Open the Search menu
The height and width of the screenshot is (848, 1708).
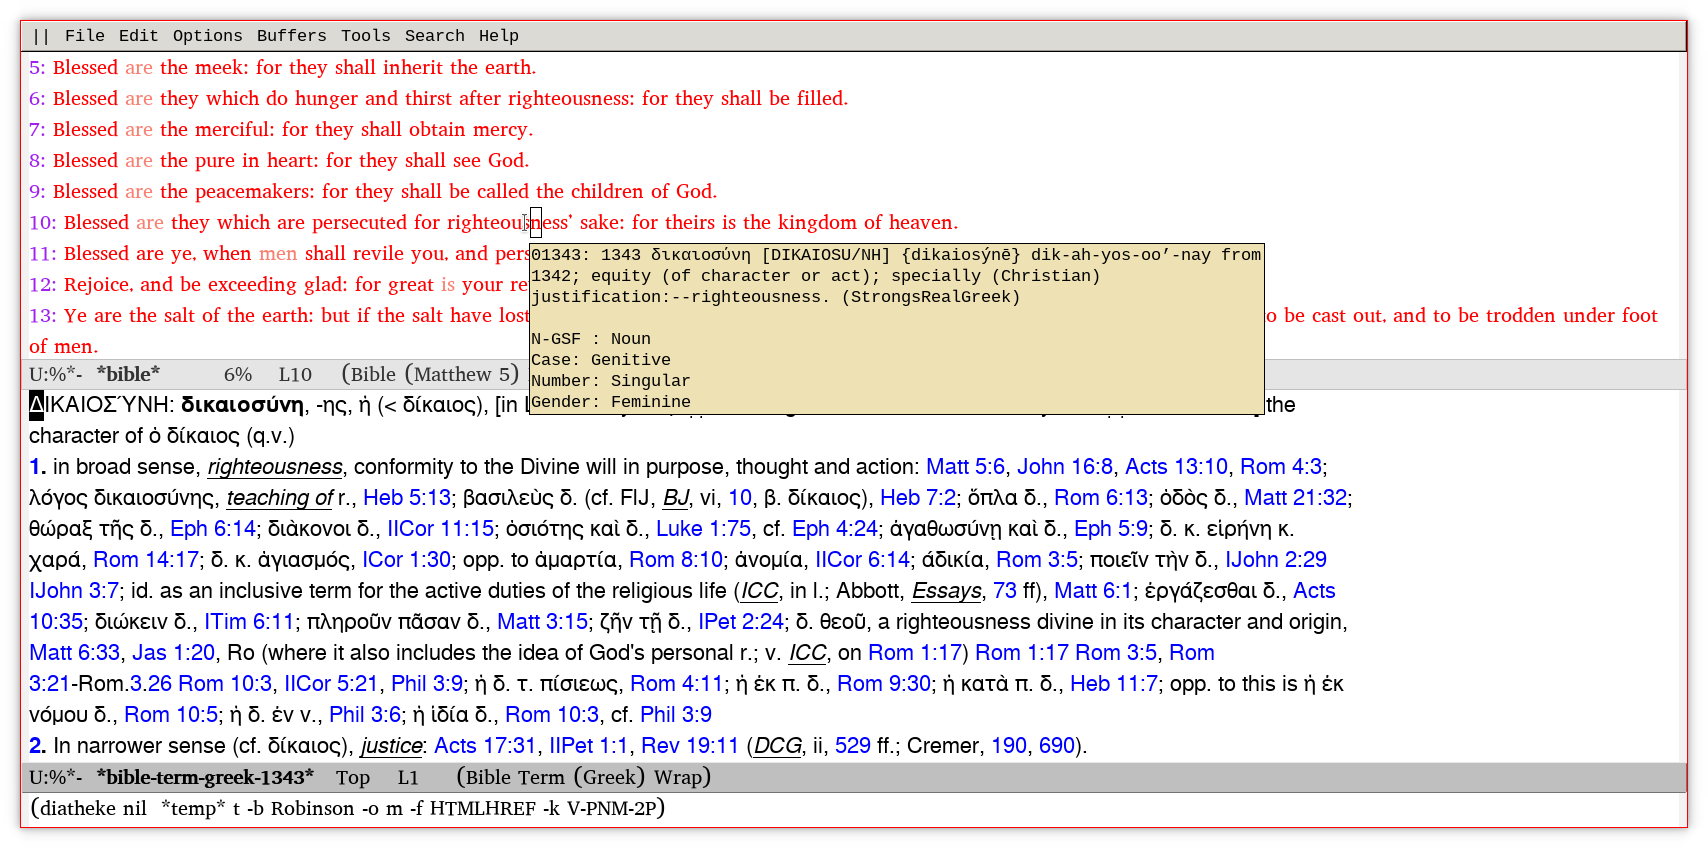coord(434,36)
